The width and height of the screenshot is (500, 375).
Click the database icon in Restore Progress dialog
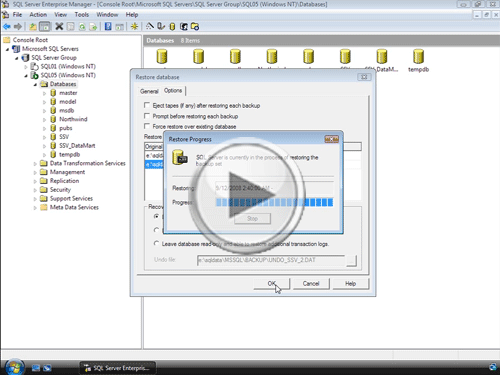point(180,158)
